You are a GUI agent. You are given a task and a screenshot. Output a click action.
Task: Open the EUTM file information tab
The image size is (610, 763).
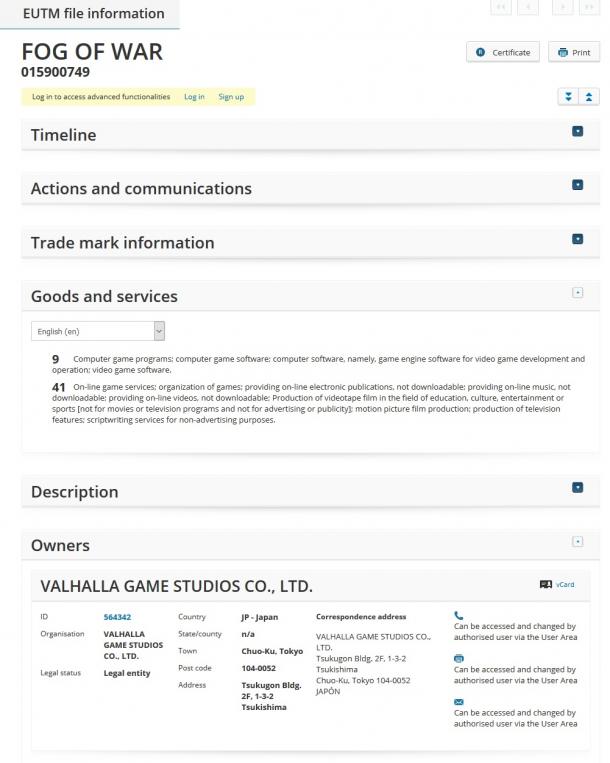point(90,14)
